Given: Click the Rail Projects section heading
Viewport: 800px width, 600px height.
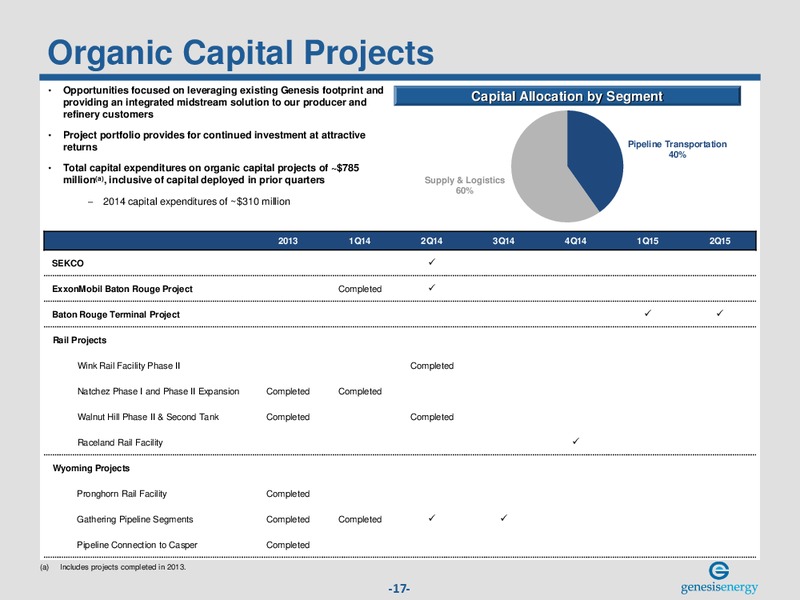Looking at the screenshot, I should pyautogui.click(x=80, y=340).
